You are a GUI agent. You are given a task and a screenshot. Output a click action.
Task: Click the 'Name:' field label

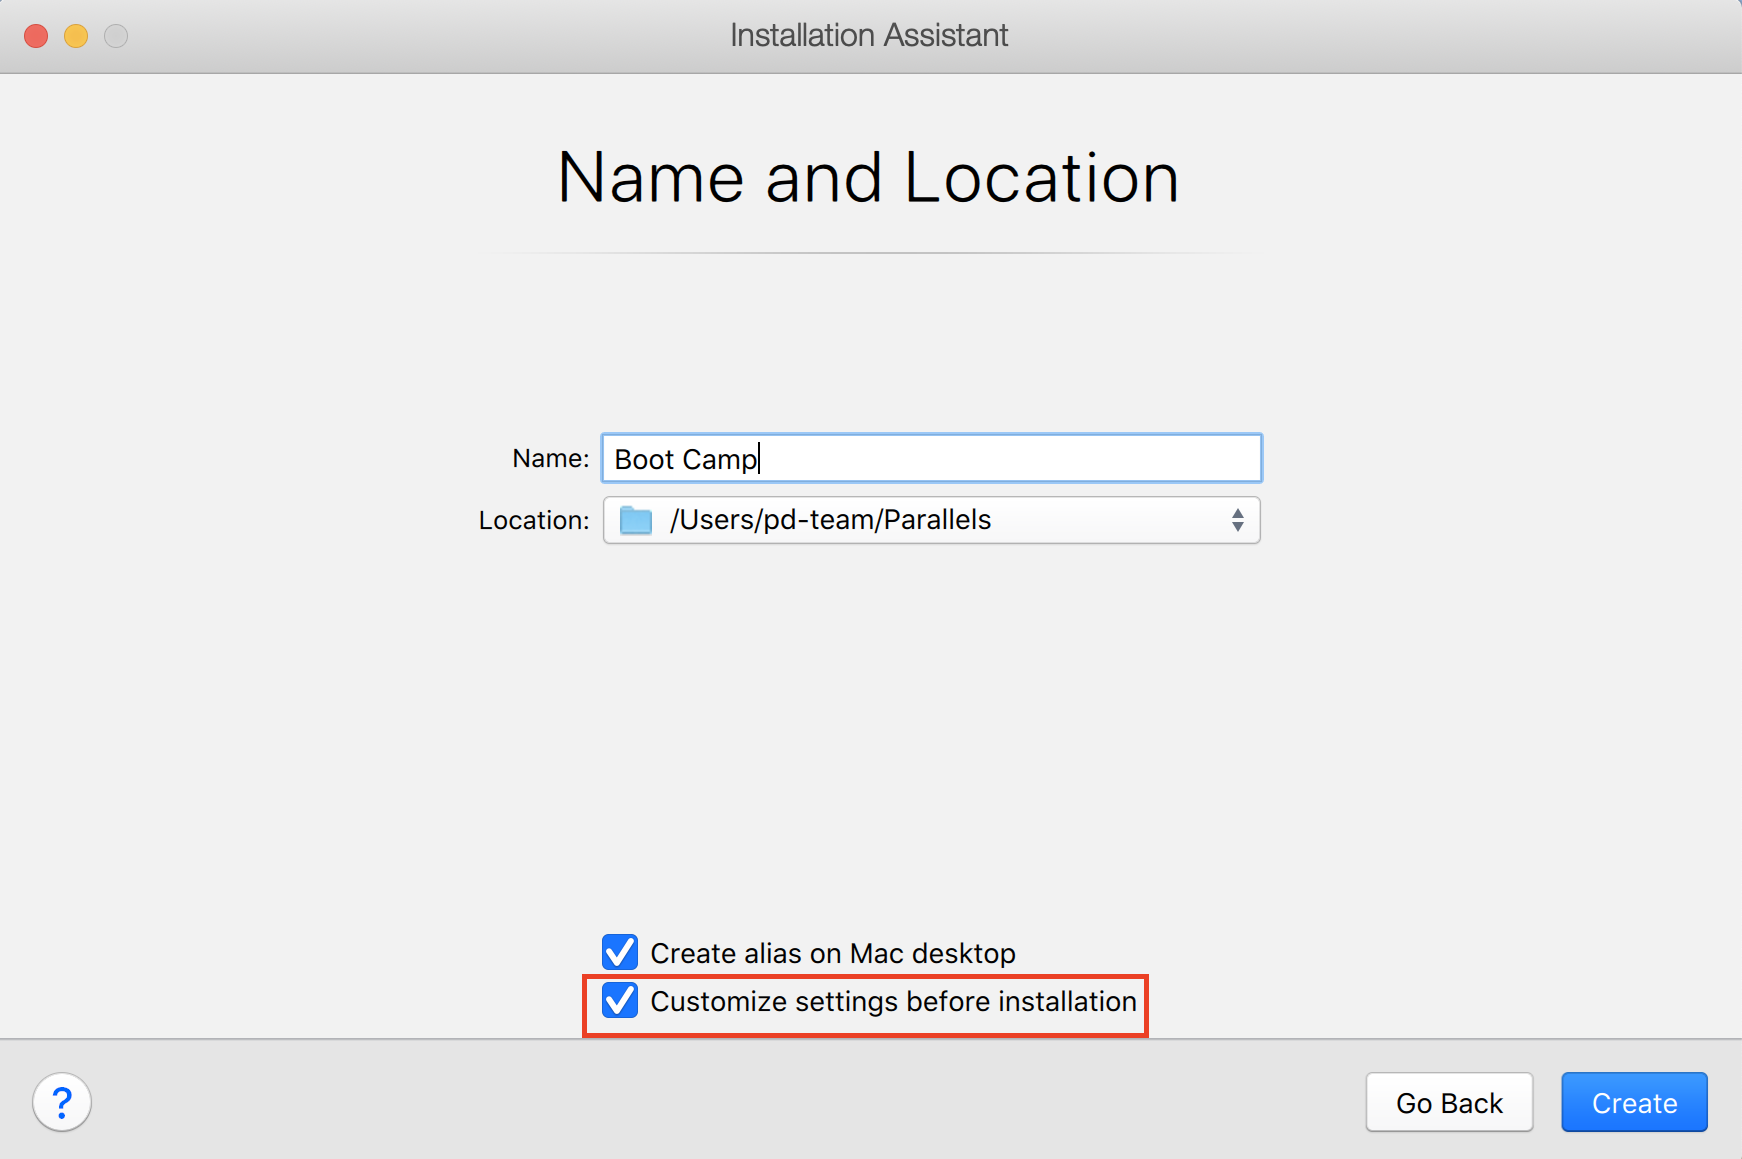pyautogui.click(x=550, y=458)
